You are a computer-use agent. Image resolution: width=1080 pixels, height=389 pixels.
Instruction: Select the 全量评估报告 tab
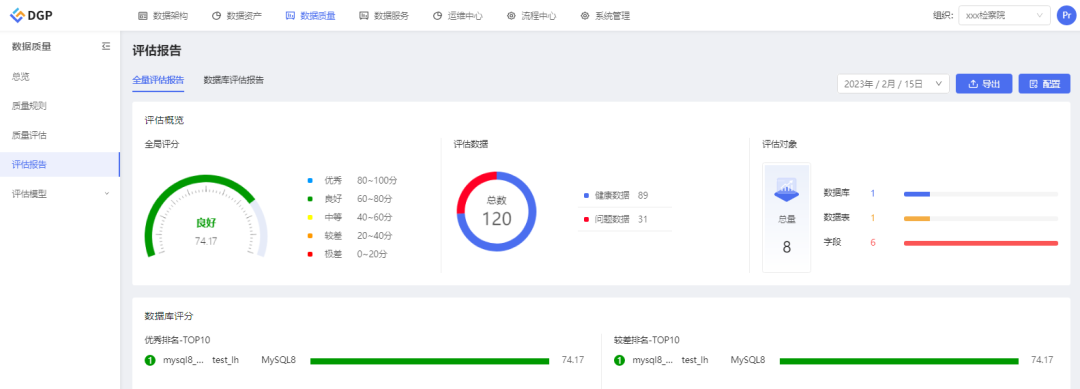pos(158,80)
